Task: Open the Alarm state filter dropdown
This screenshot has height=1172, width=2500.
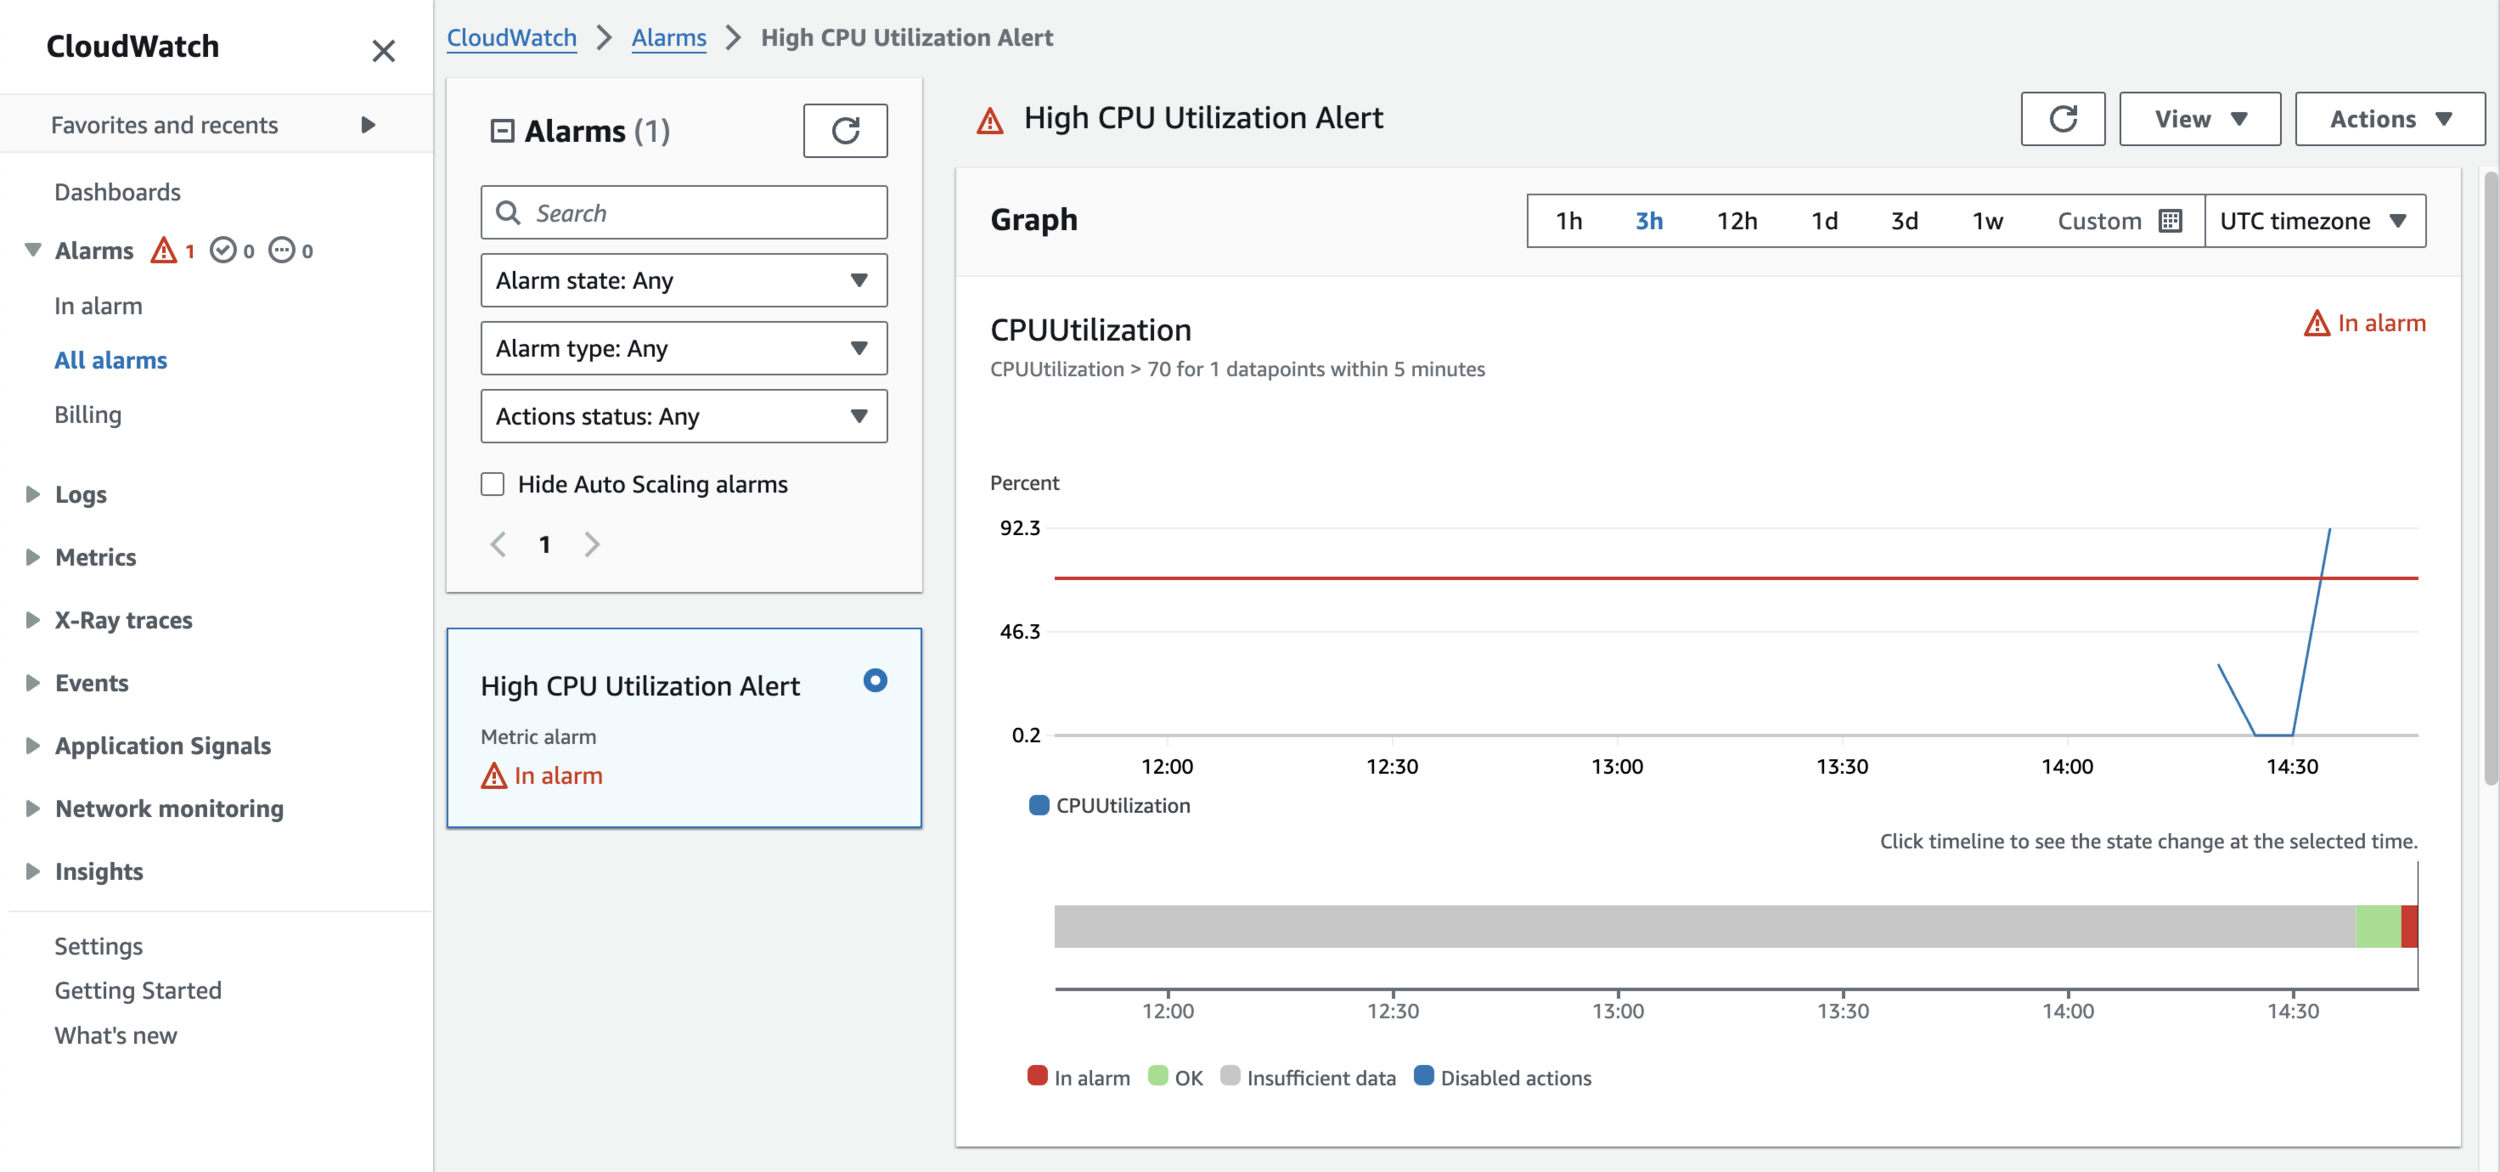Action: 684,280
